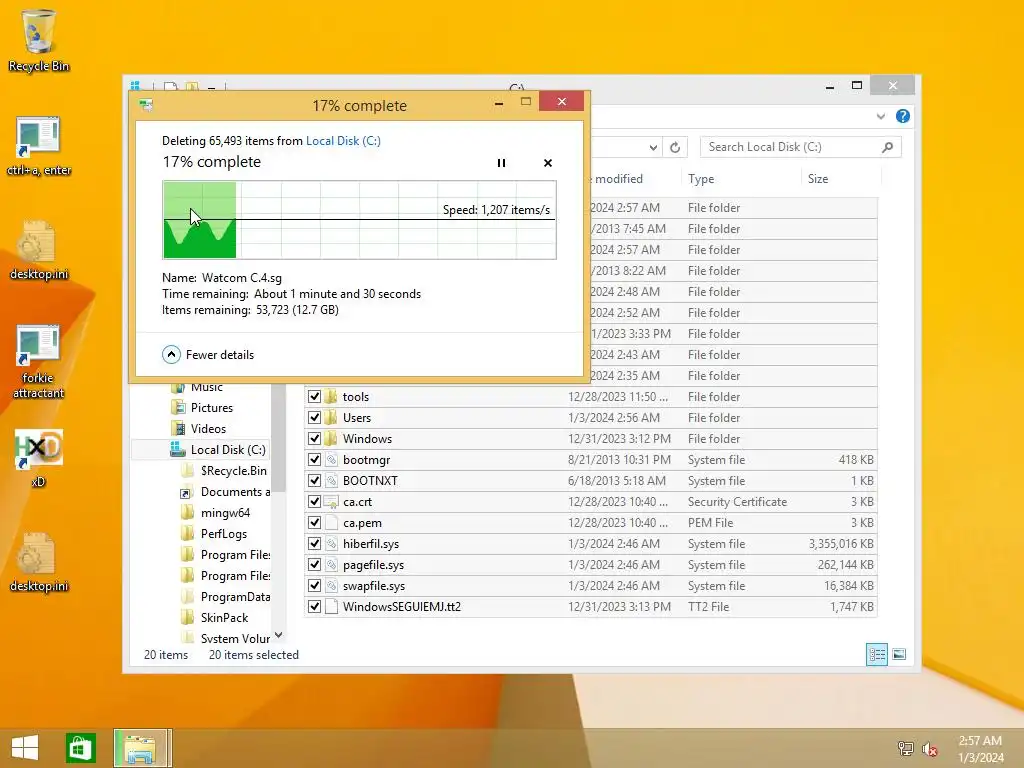Select the lower desktop.ini file icon

(x=38, y=562)
